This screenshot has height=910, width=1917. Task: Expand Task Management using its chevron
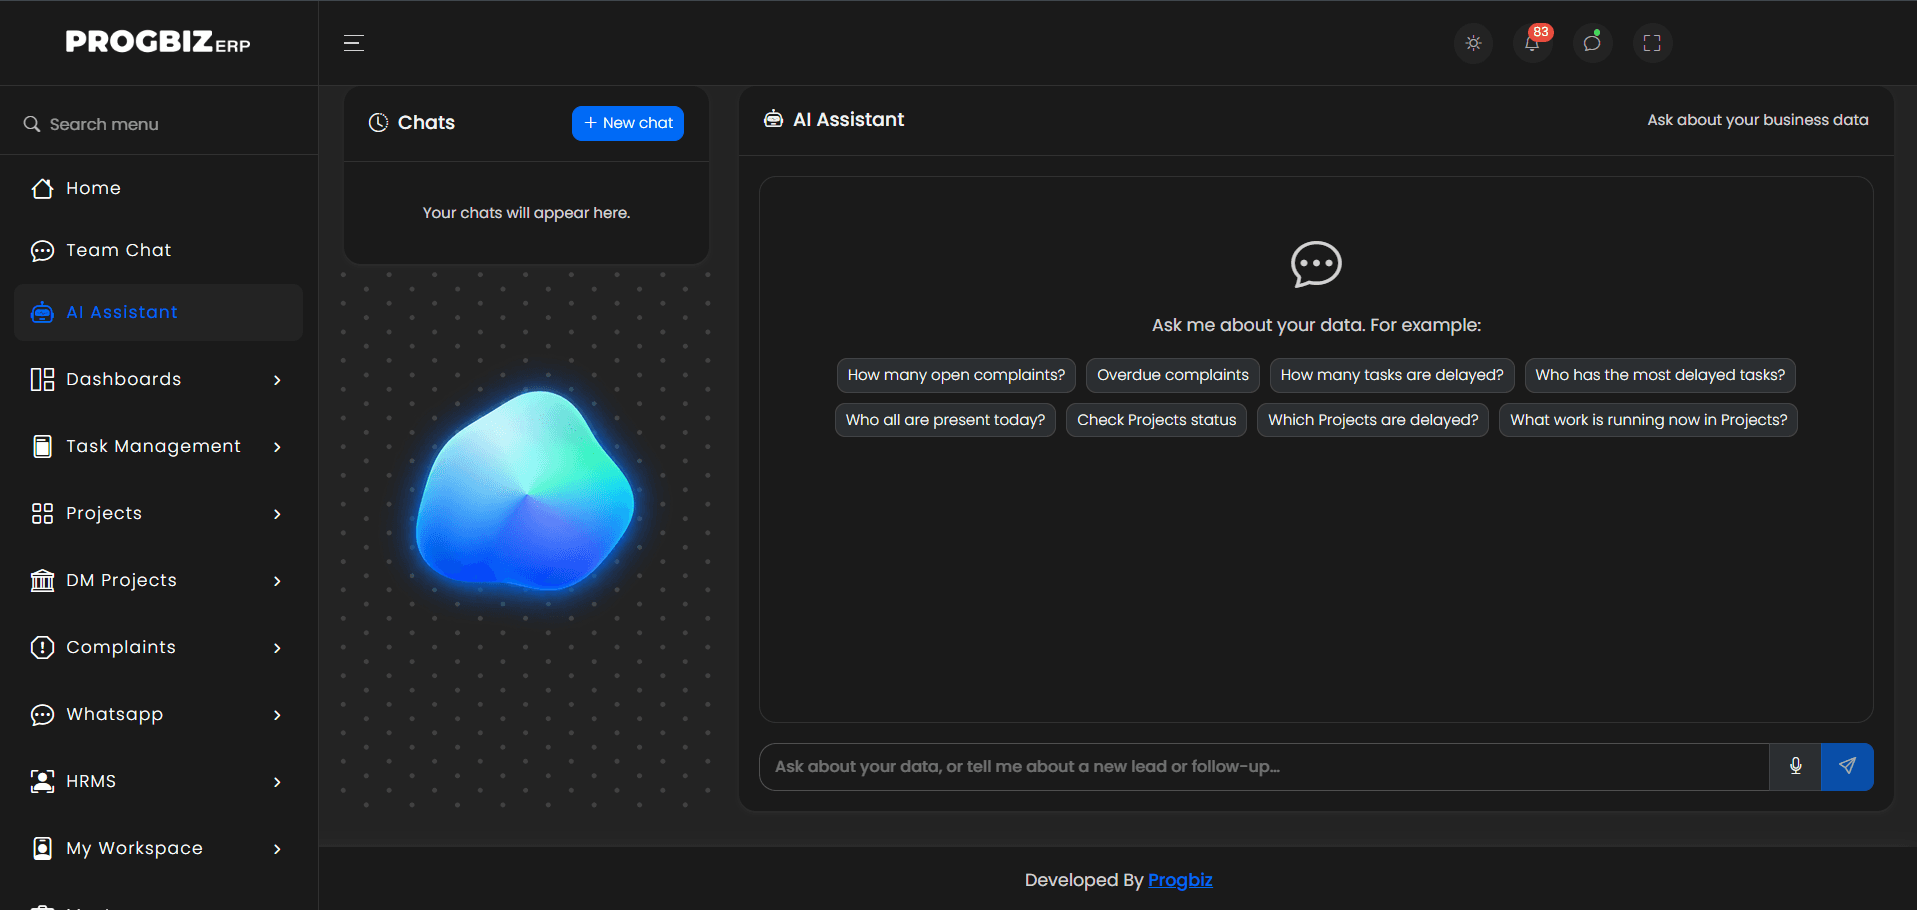277,447
